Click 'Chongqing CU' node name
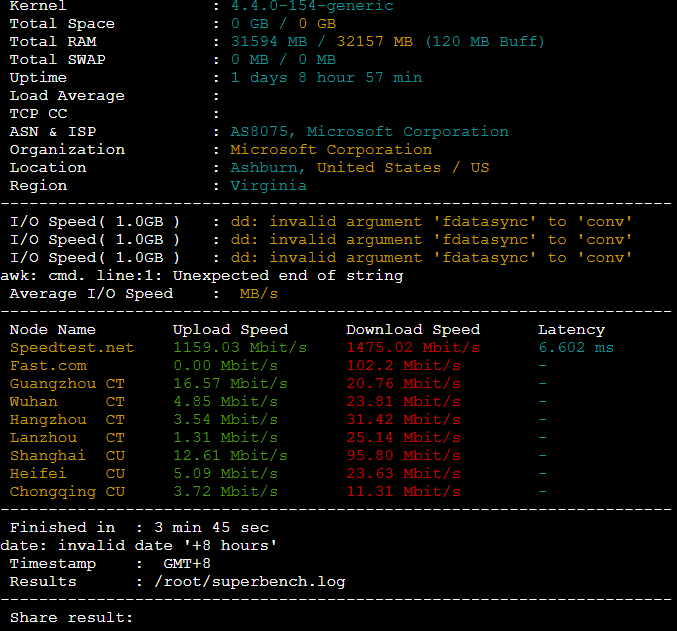 (67, 492)
